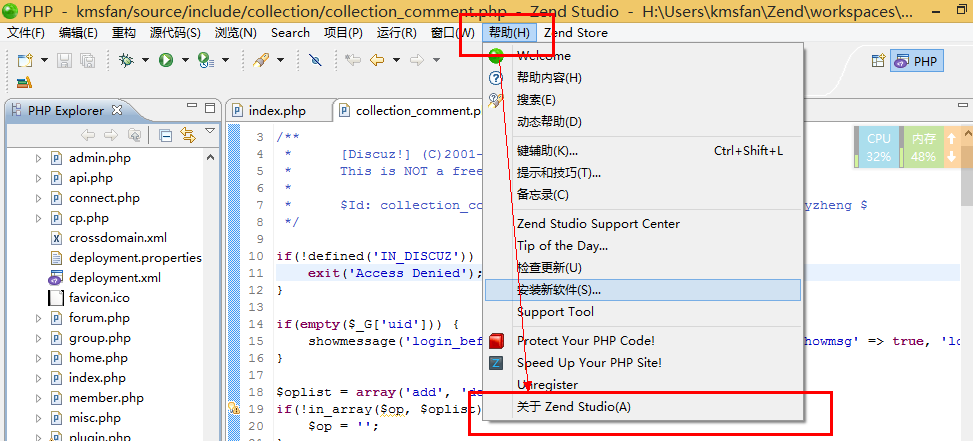973x441 pixels.
Task: Select deployment.properties file
Action: (x=135, y=257)
